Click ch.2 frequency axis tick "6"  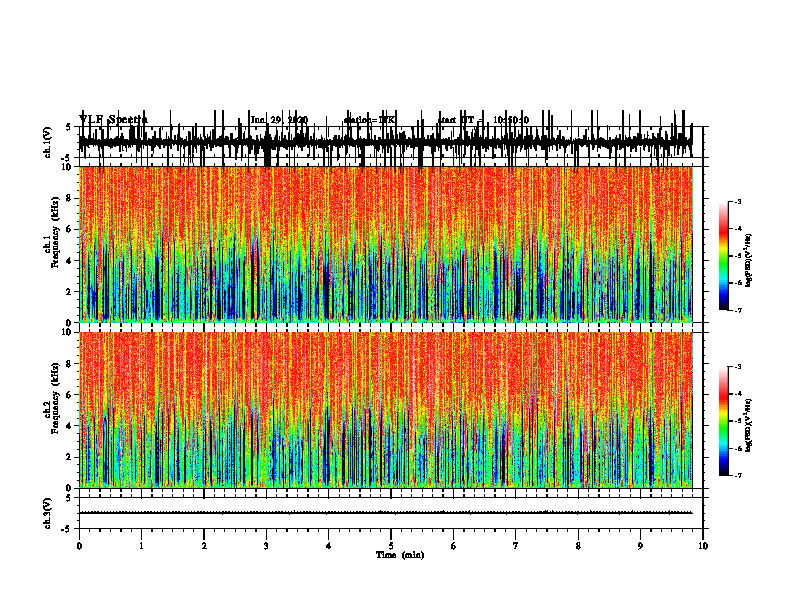point(69,395)
